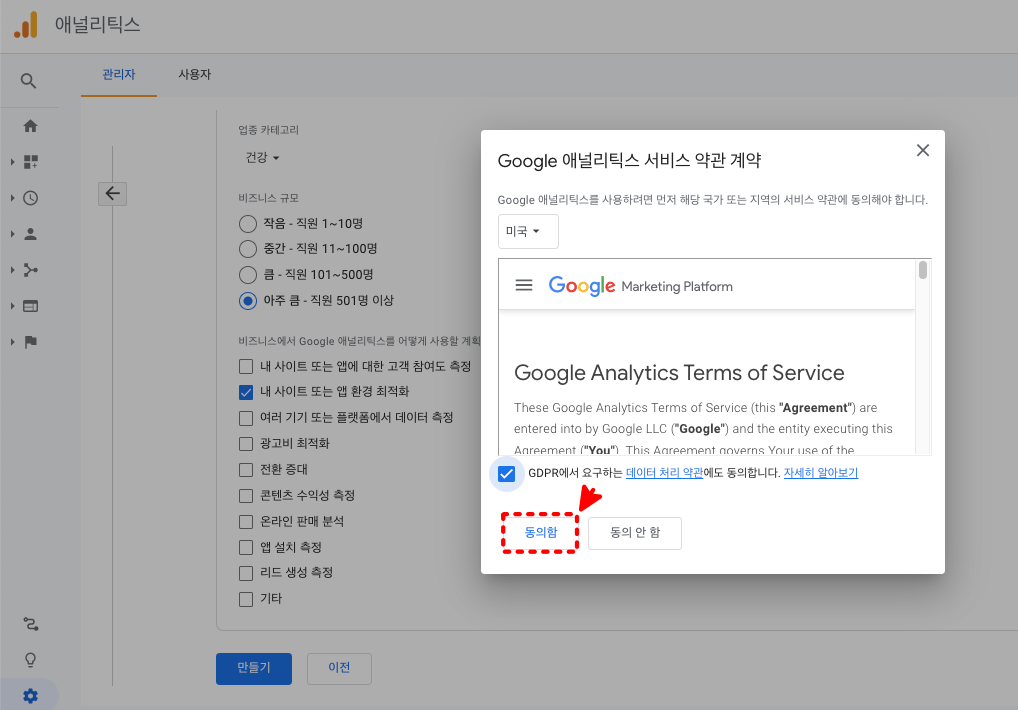Image resolution: width=1018 pixels, height=710 pixels.
Task: Click the user/audience icon in the sidebar
Action: pyautogui.click(x=30, y=233)
